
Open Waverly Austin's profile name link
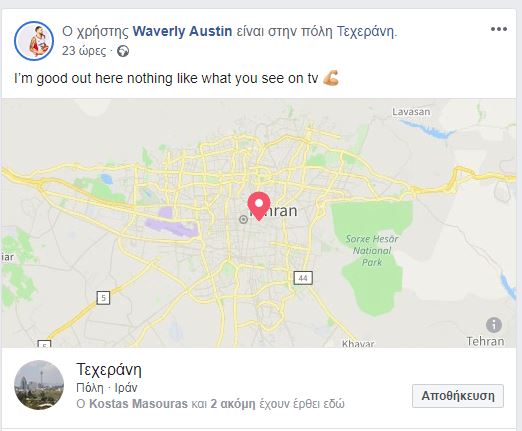coord(182,31)
